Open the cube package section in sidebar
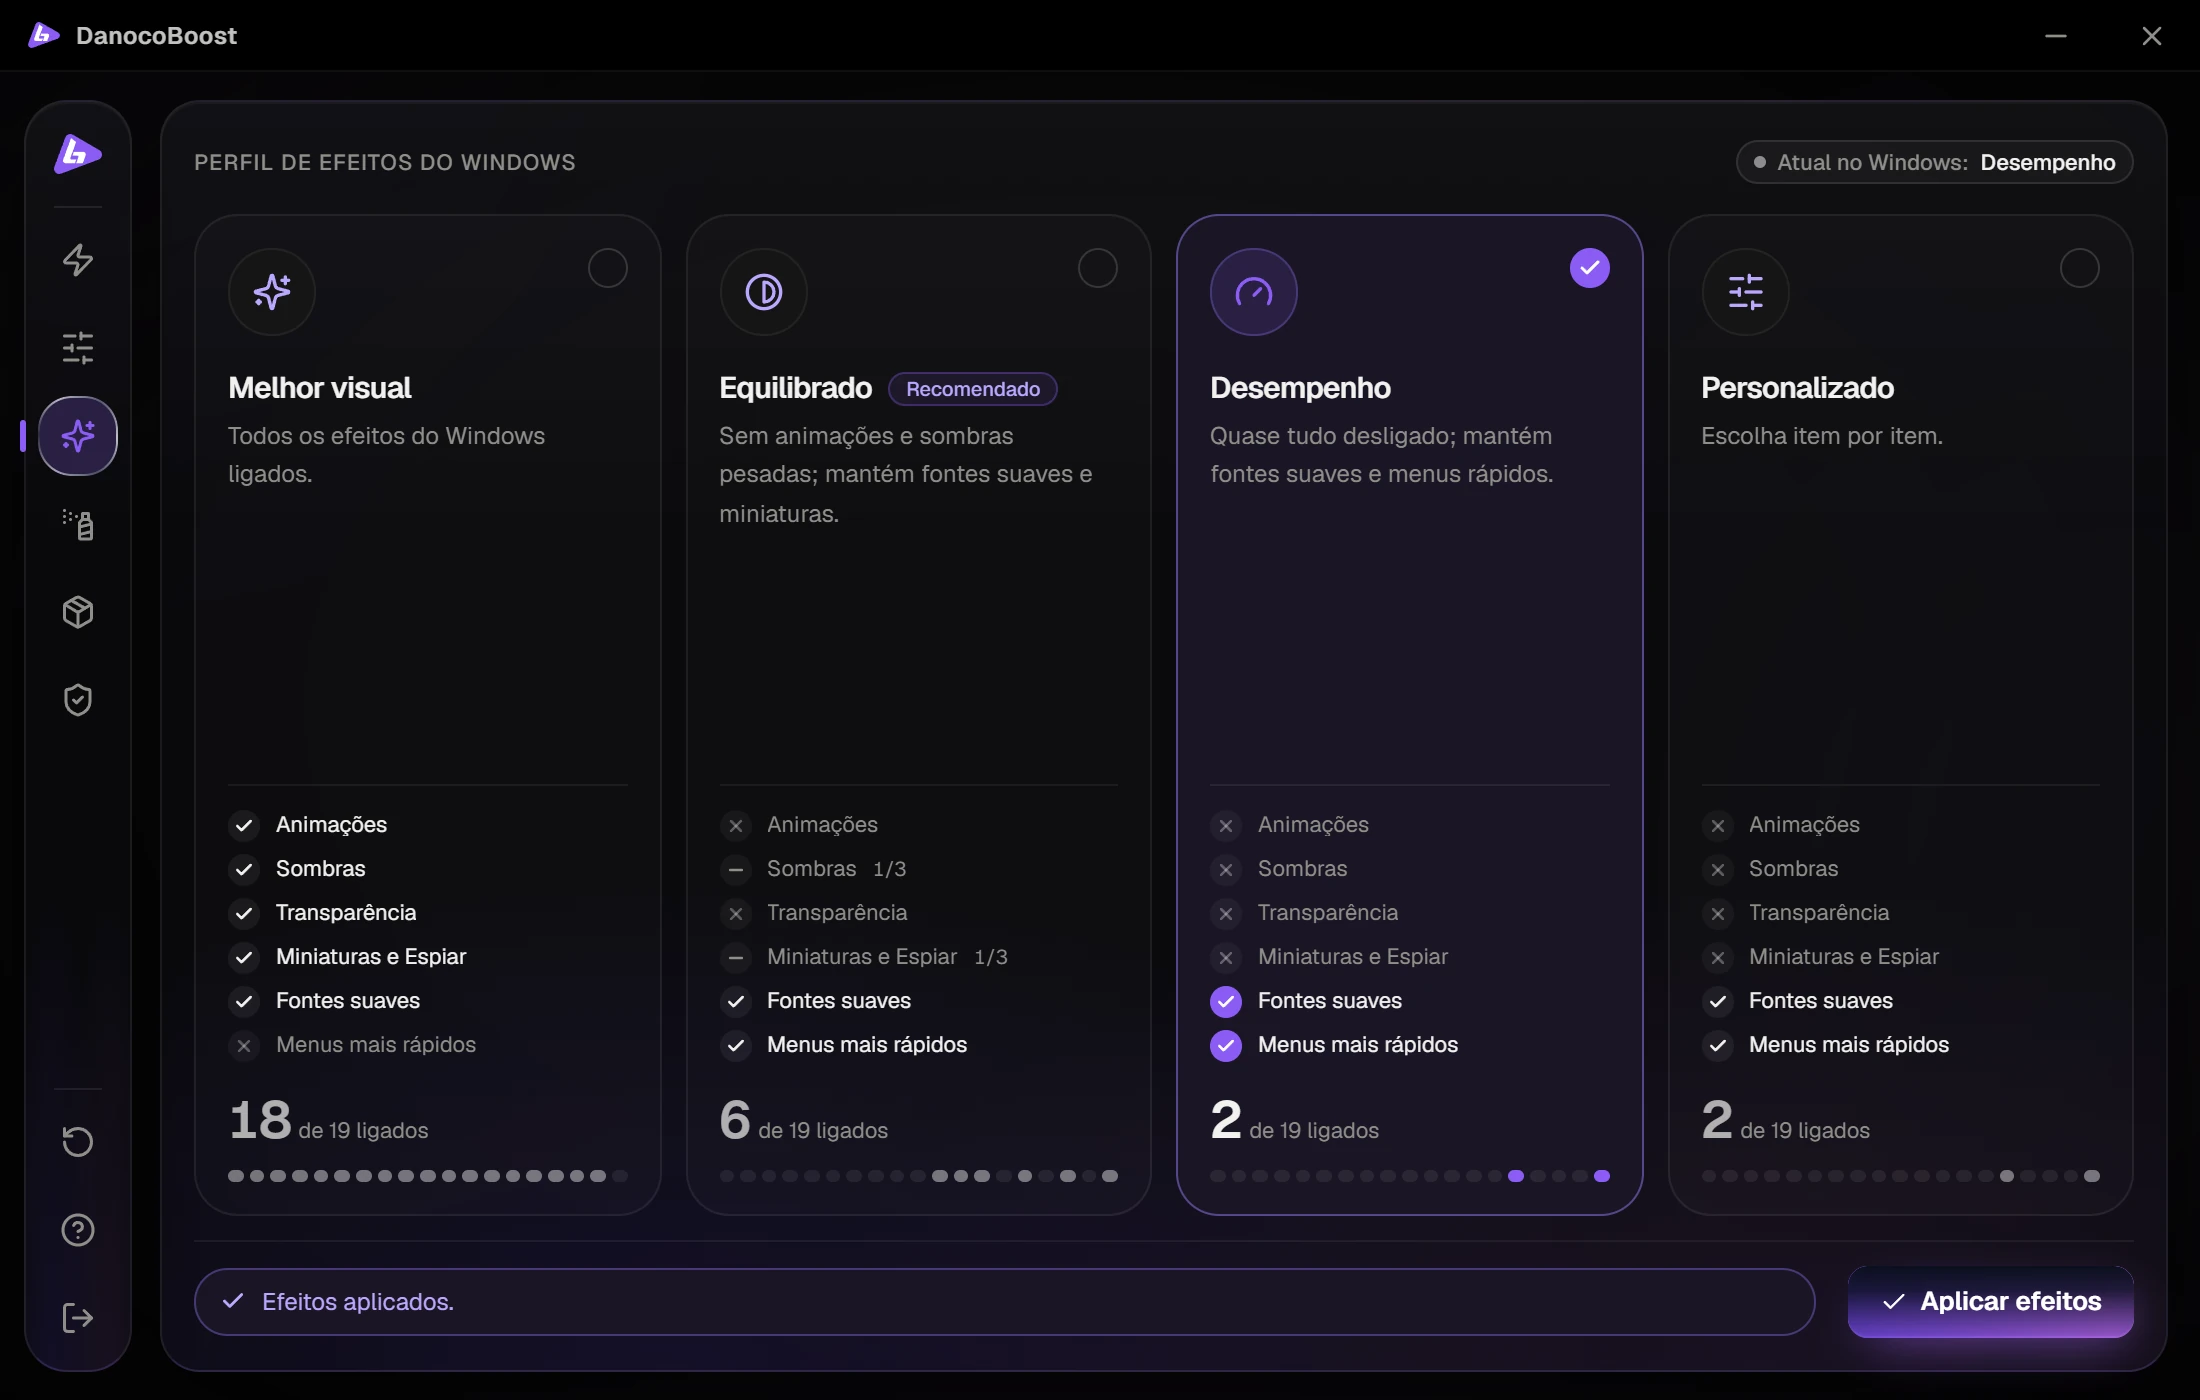 point(78,612)
